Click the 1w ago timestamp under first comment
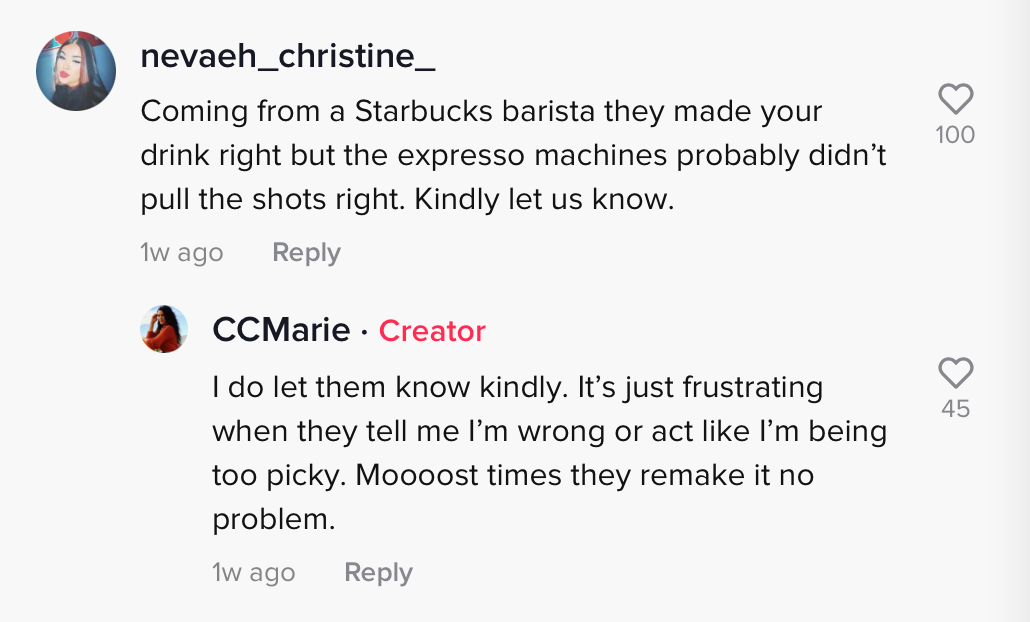Screen dimensions: 1030x622 (x=182, y=253)
